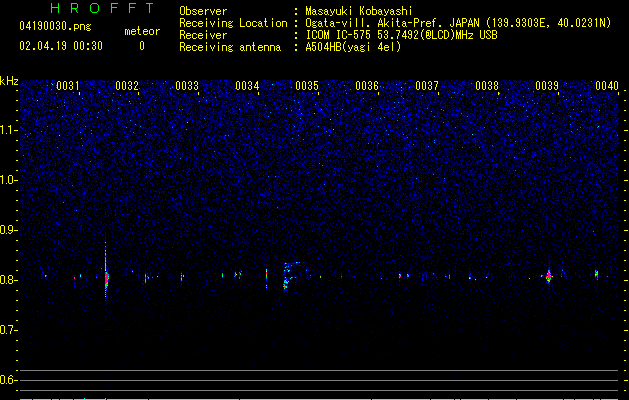Click the ICOM IC-575 receiver text
This screenshot has width=629, height=400.
coord(401,35)
